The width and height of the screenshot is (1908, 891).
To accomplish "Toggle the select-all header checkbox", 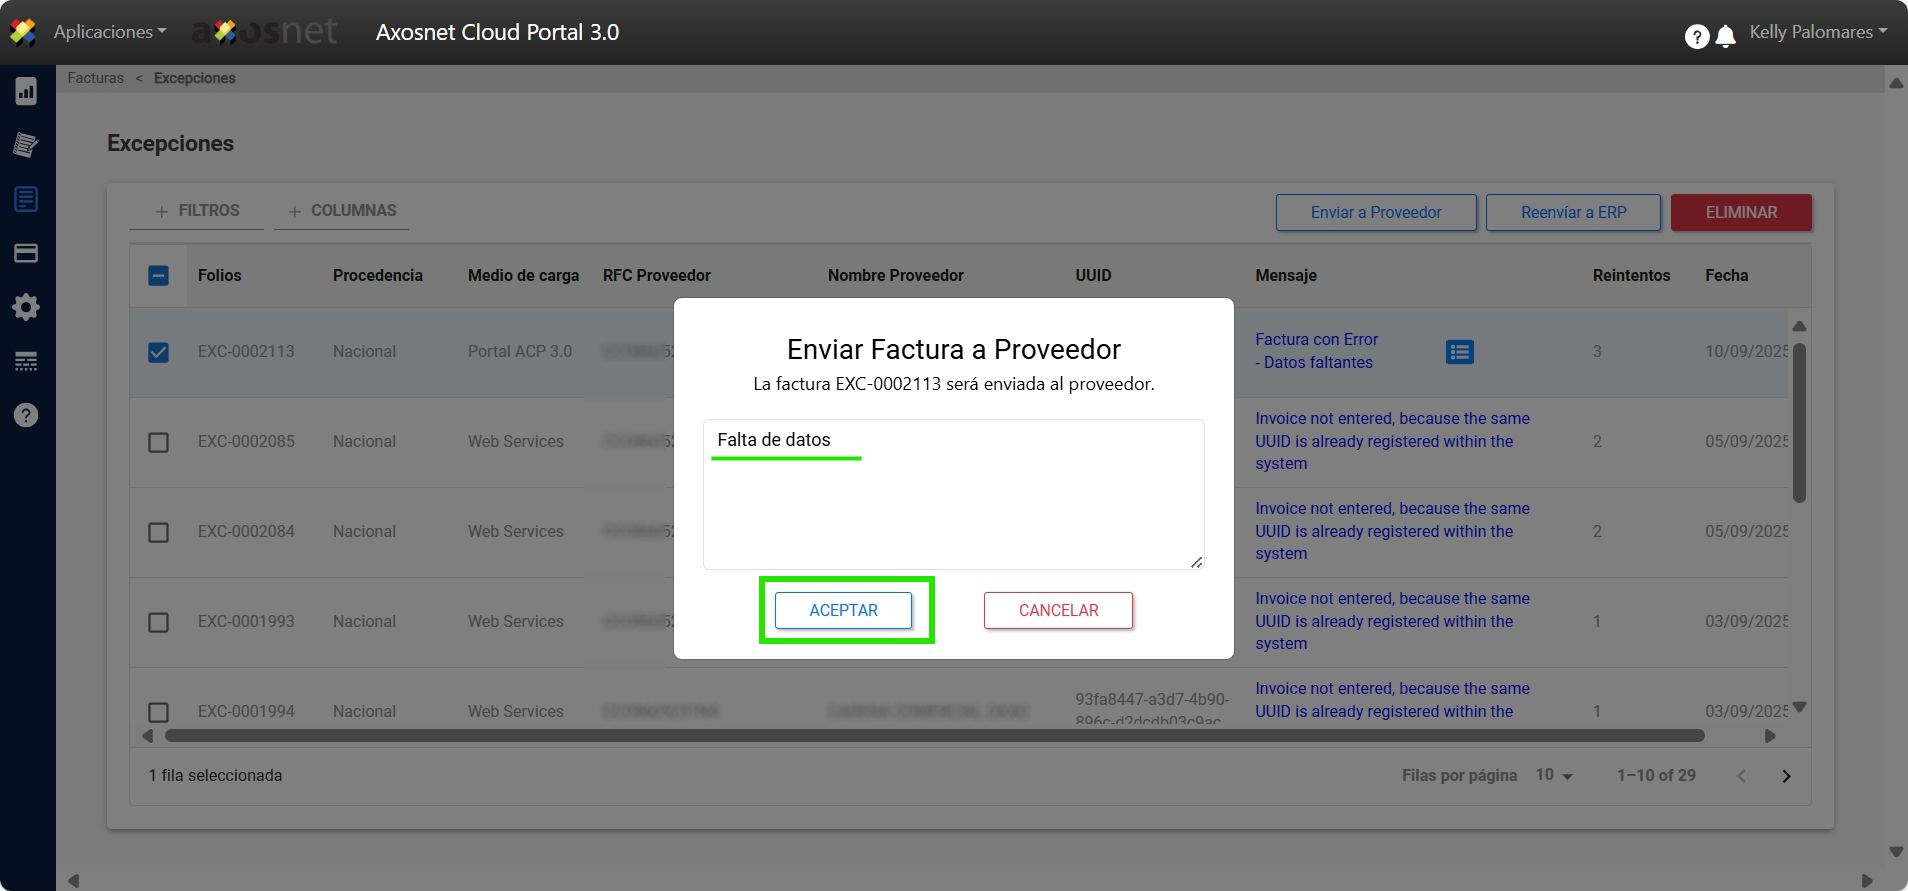I will coord(158,276).
